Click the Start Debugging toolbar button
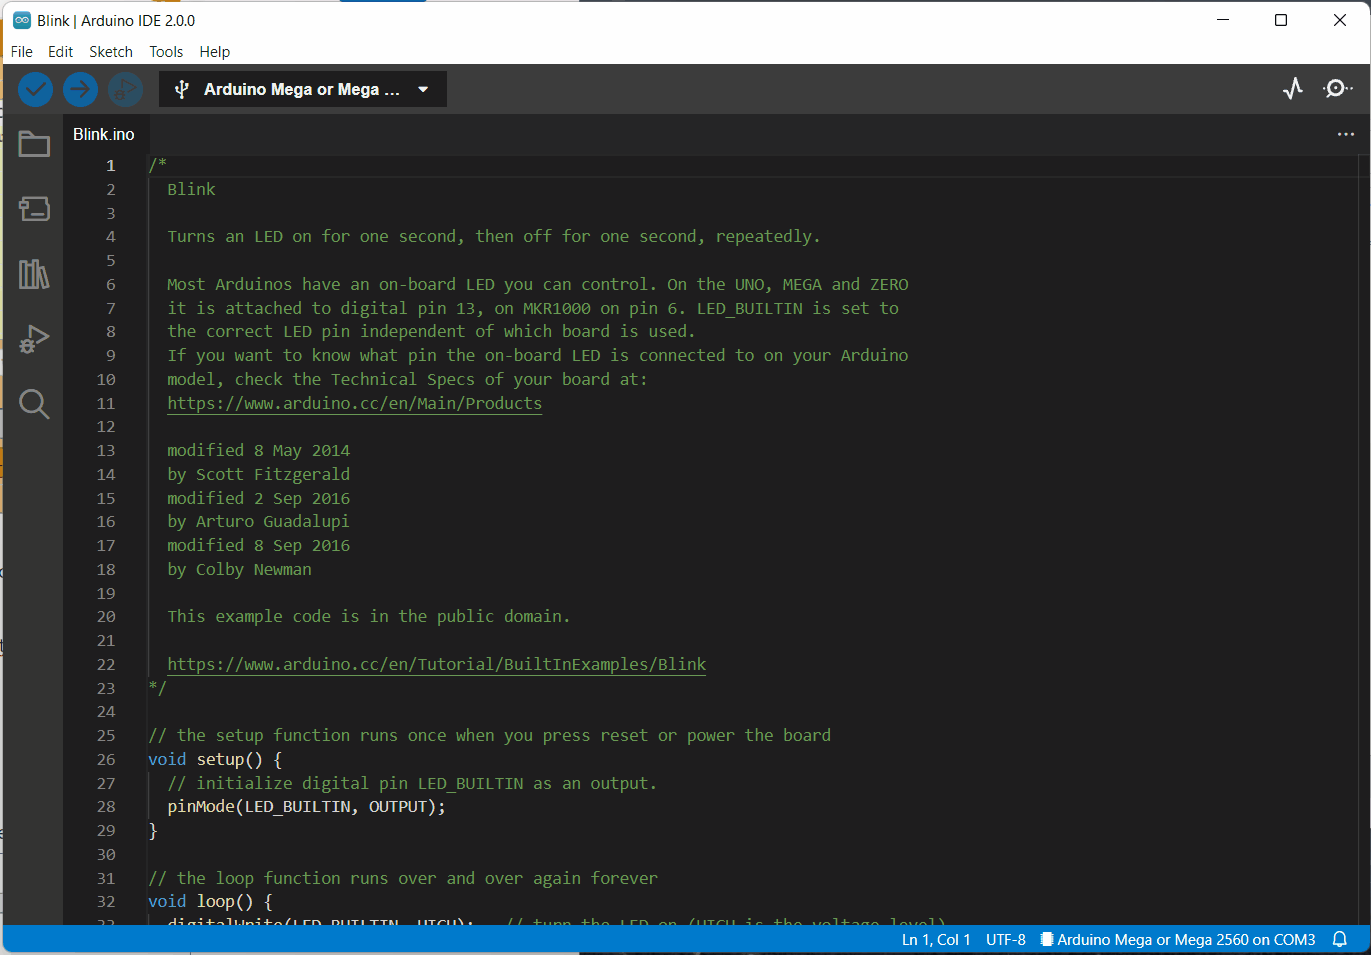This screenshot has height=955, width=1371. 125,90
